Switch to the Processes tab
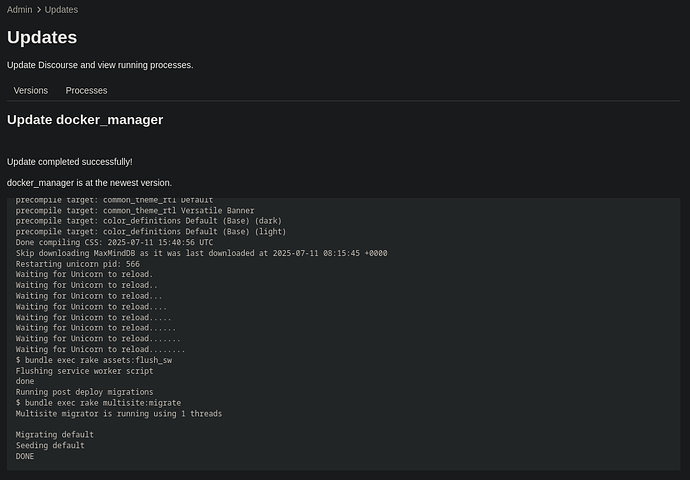This screenshot has width=690, height=480. (86, 91)
